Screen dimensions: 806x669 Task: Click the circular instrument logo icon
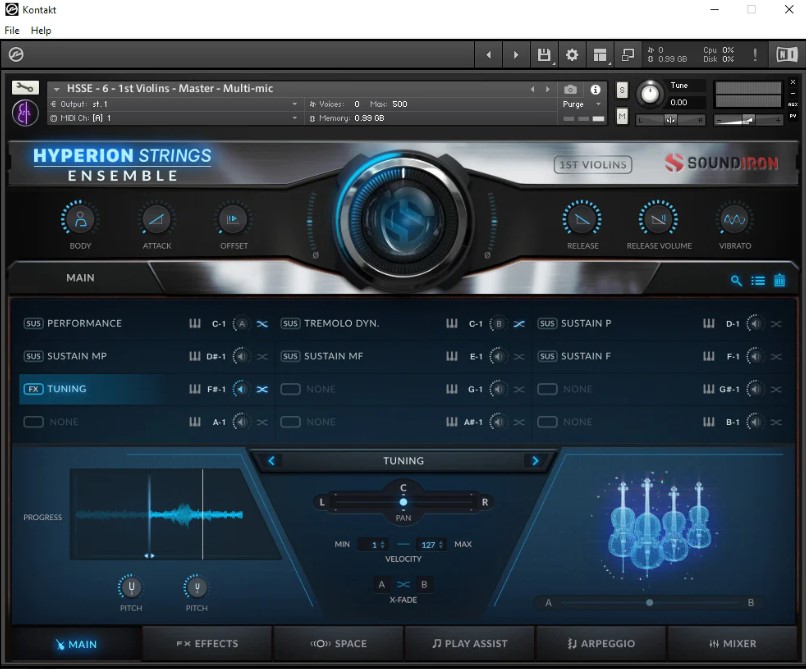pos(25,113)
